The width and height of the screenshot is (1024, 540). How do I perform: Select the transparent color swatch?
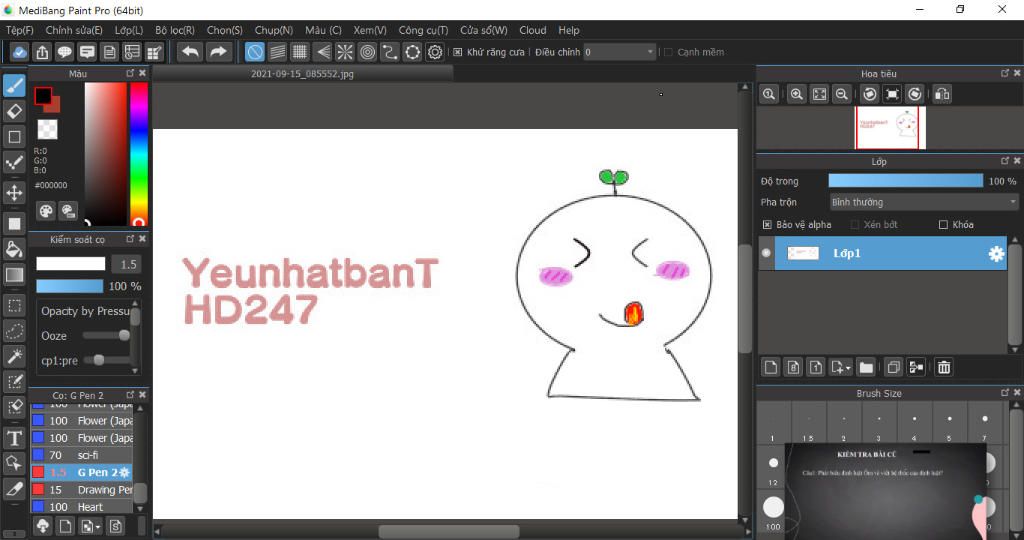pyautogui.click(x=47, y=129)
